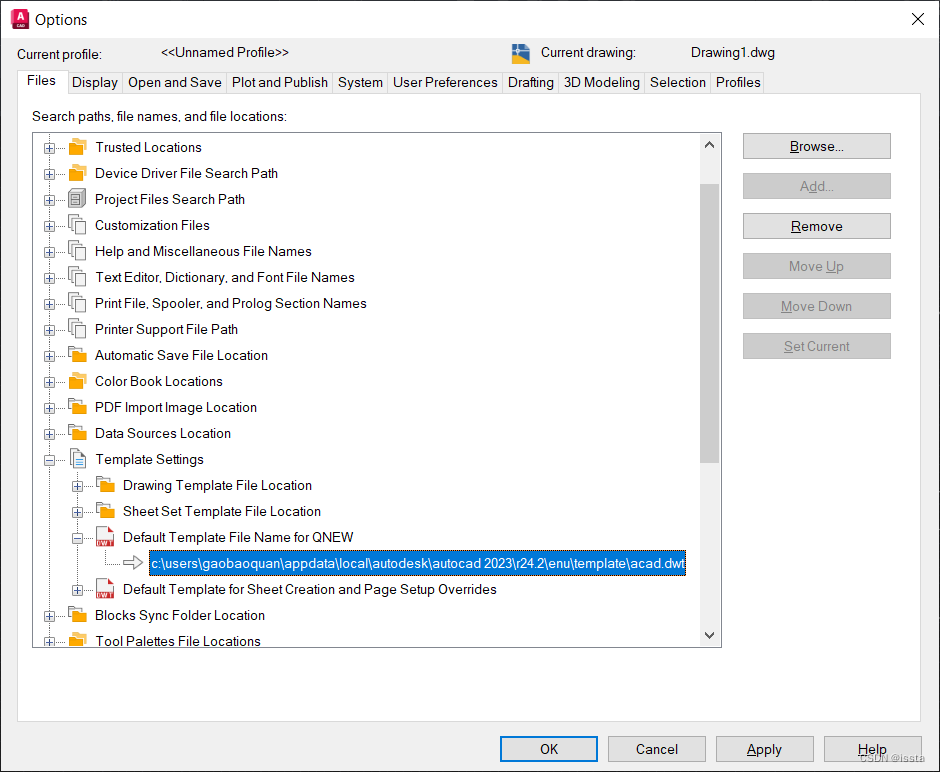Expand the Printer Support File Path node
Image resolution: width=940 pixels, height=772 pixels.
(50, 330)
